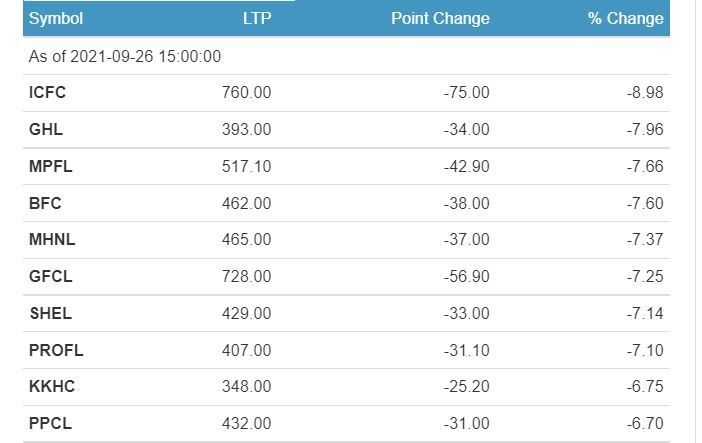
Task: Open the ICFC stock symbol
Action: coord(47,93)
